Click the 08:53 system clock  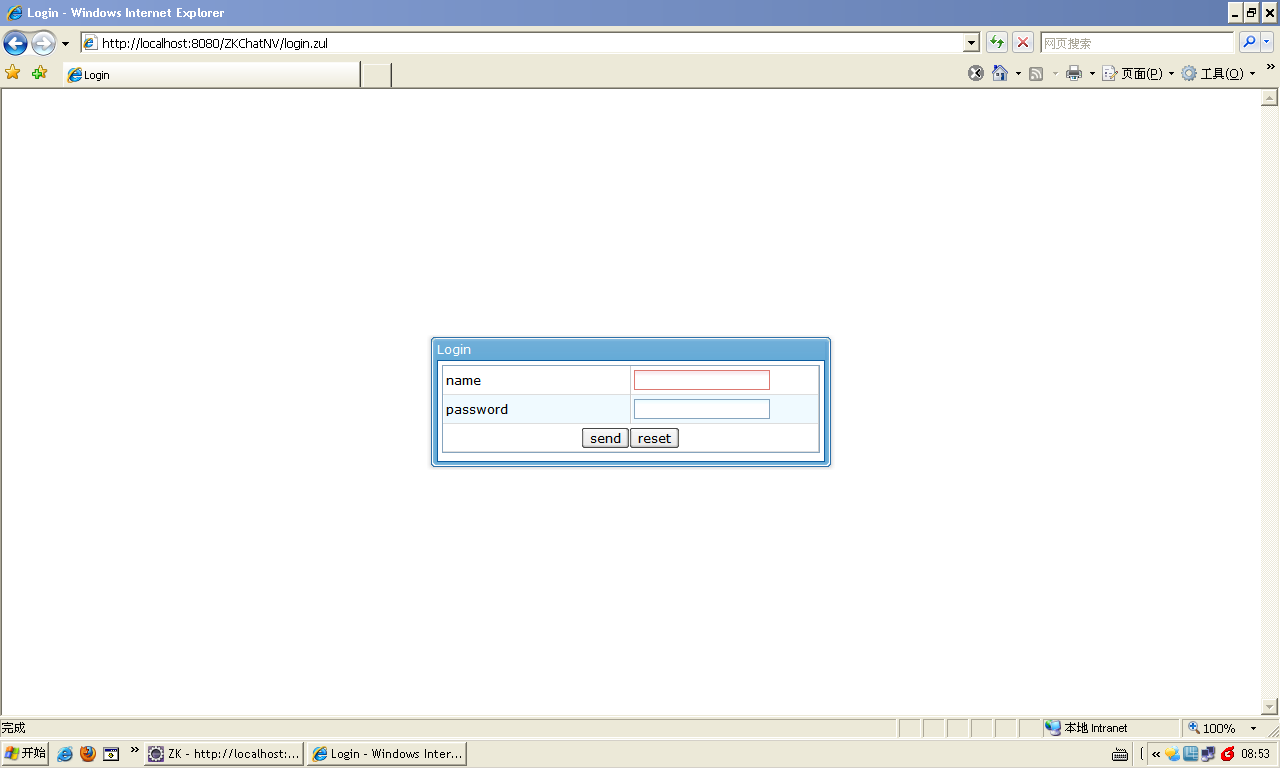click(x=1256, y=754)
